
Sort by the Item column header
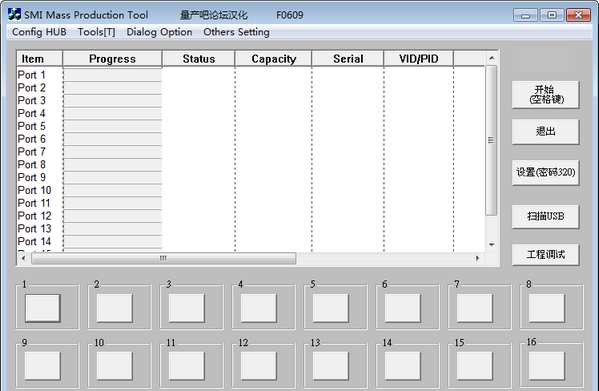click(x=39, y=59)
